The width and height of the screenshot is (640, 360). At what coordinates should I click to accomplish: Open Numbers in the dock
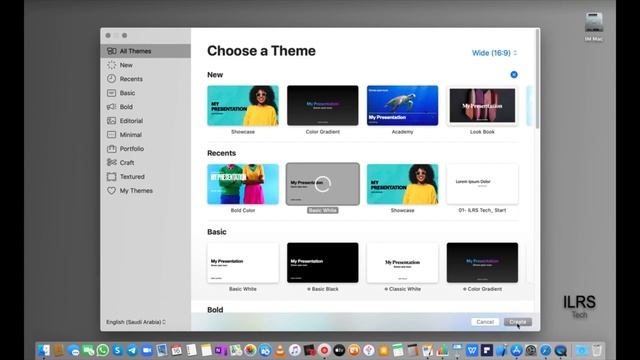(442, 350)
